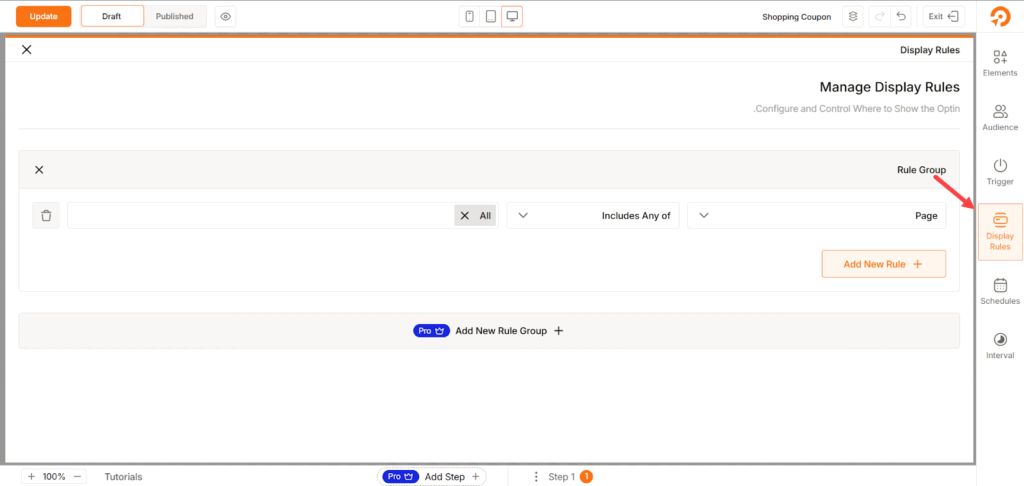
Task: Switch to Draft status
Action: coord(112,16)
